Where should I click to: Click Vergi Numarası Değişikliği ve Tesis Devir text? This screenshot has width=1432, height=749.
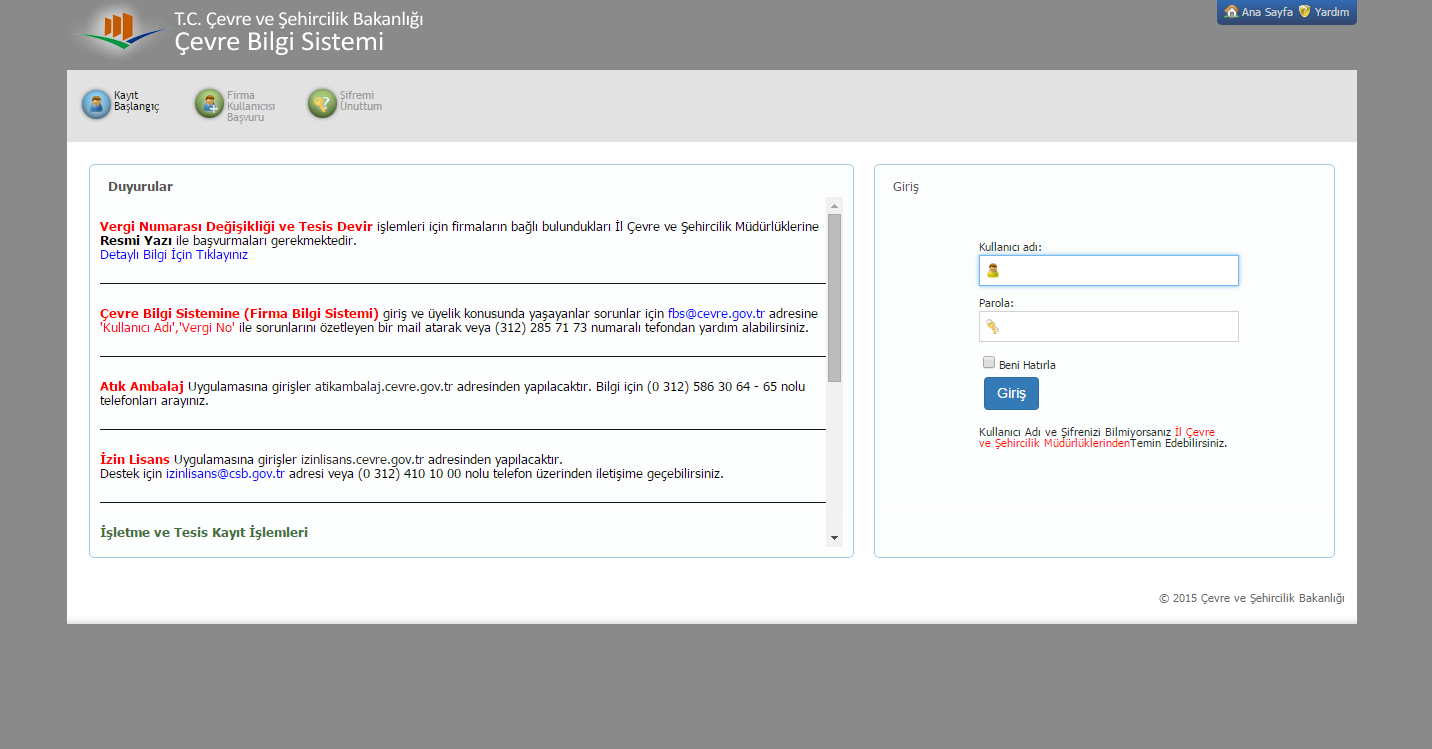[236, 226]
